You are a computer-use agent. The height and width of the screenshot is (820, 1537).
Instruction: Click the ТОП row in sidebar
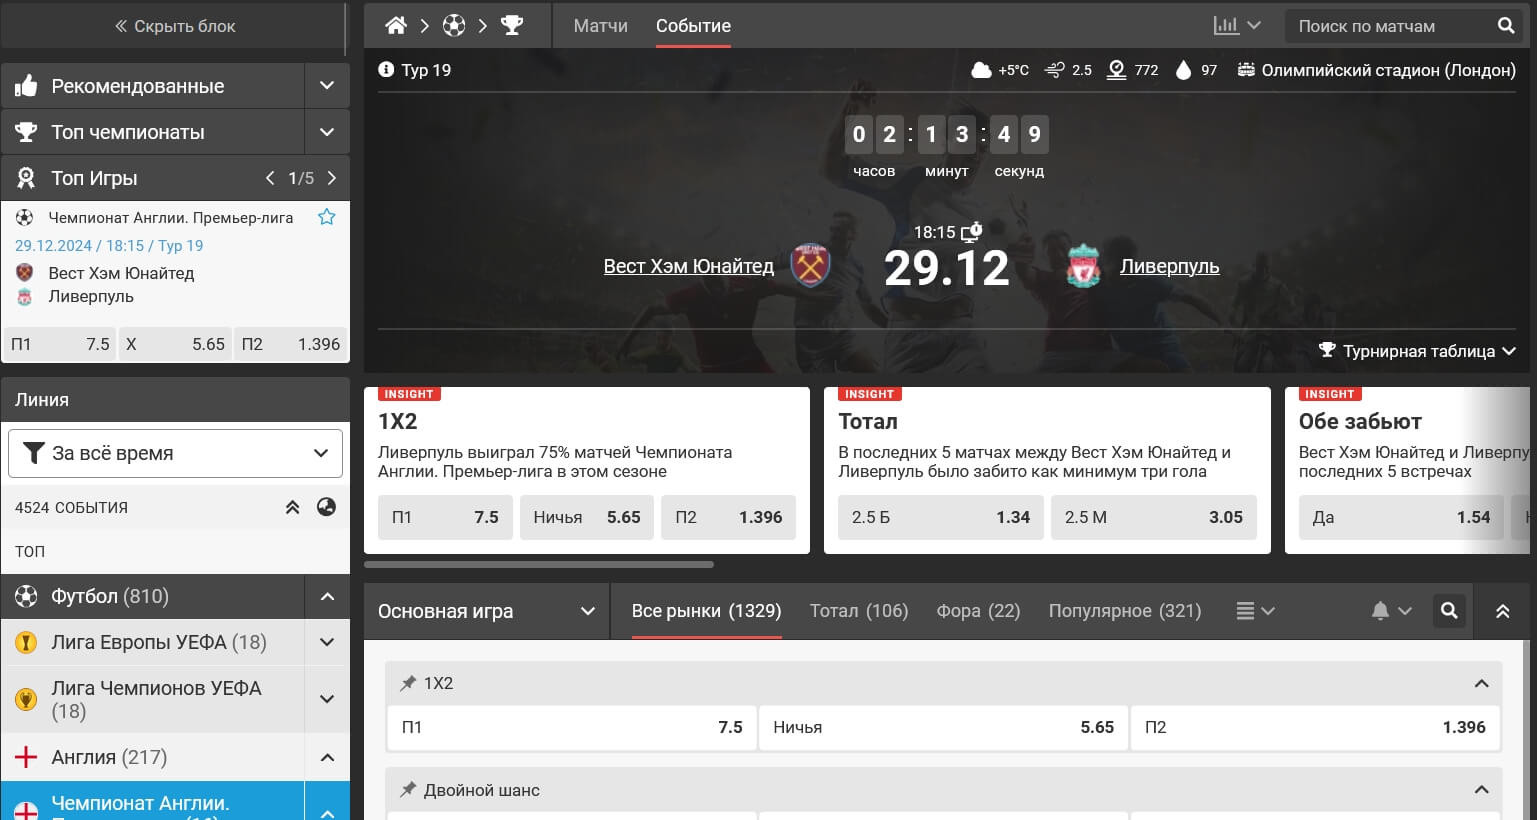coord(175,551)
